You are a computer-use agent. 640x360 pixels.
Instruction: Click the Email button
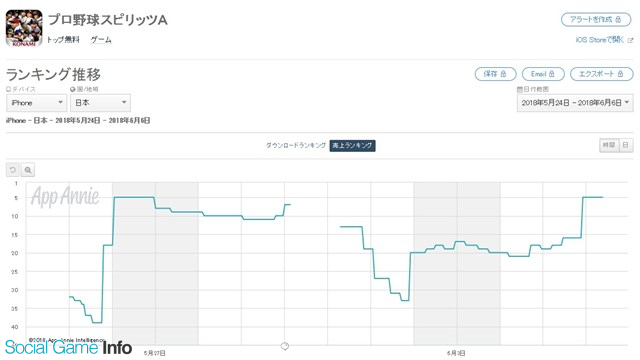point(543,74)
